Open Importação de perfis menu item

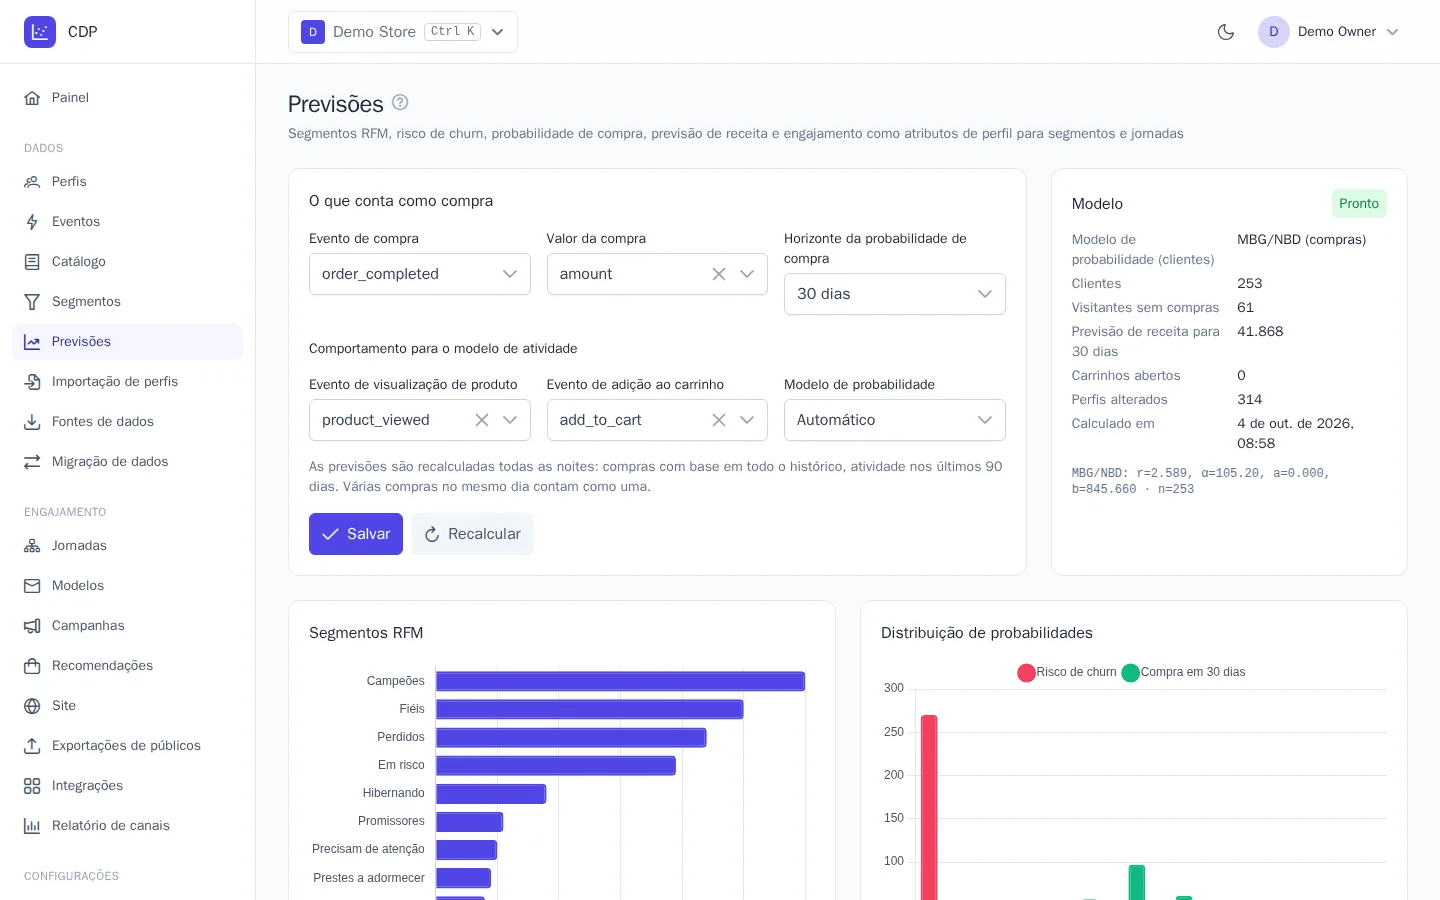[x=127, y=382]
